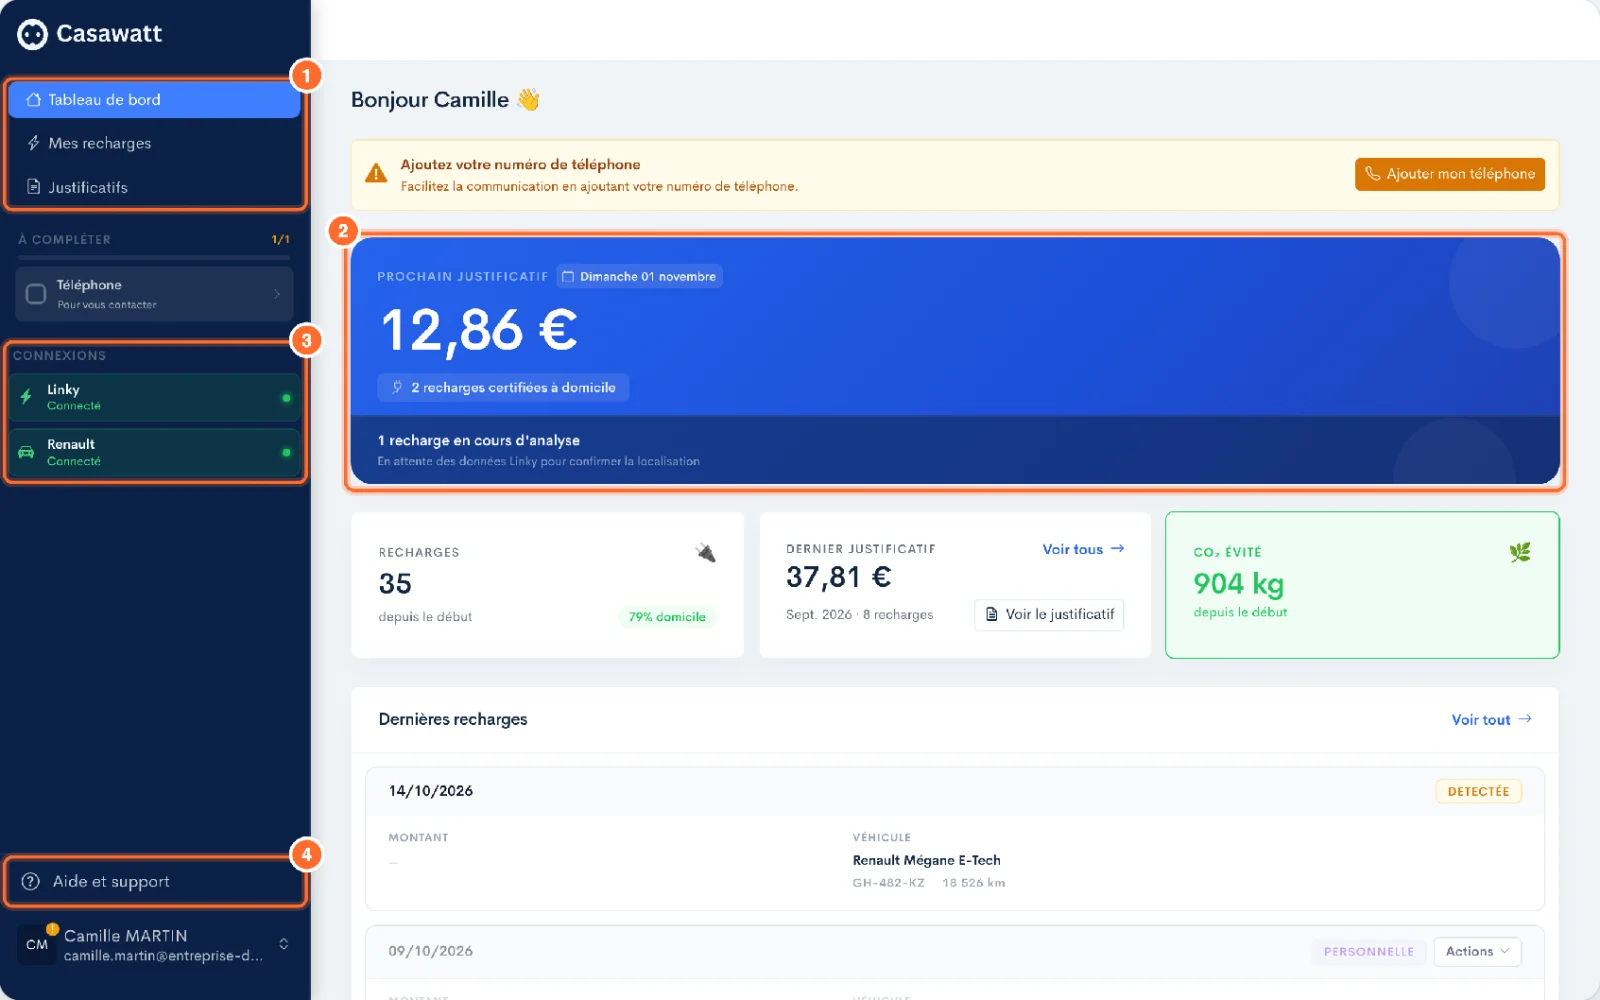The width and height of the screenshot is (1600, 1000).
Task: Select the Linky connection card
Action: click(155, 397)
